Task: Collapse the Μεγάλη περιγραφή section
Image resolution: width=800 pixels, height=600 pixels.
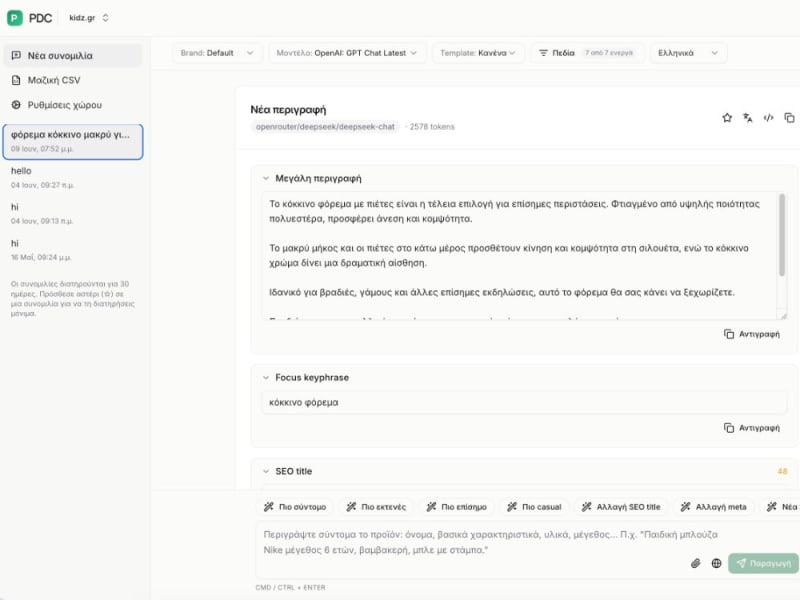Action: point(266,178)
